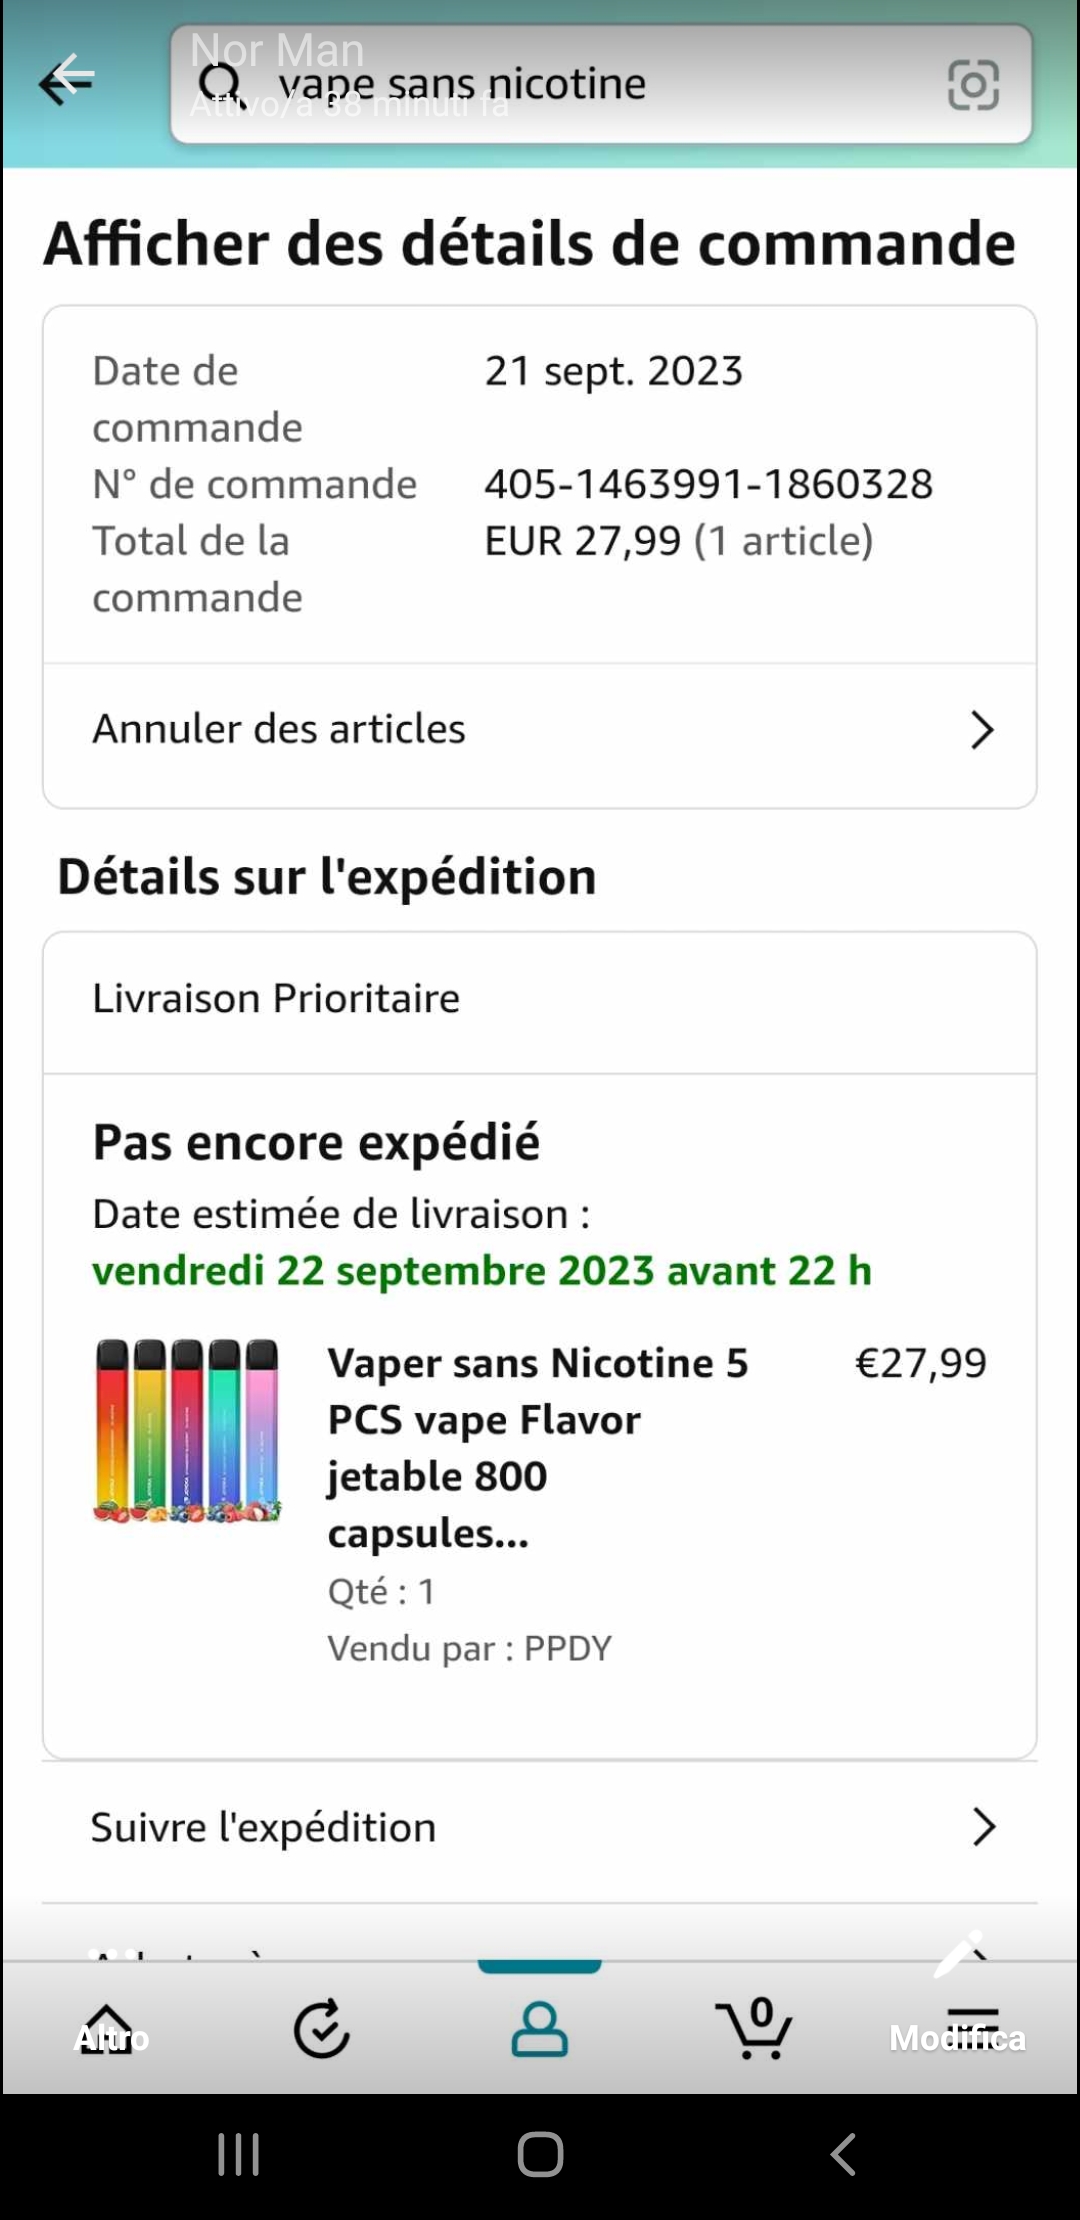
Task: Open the camera lens scan icon
Action: coord(972,84)
